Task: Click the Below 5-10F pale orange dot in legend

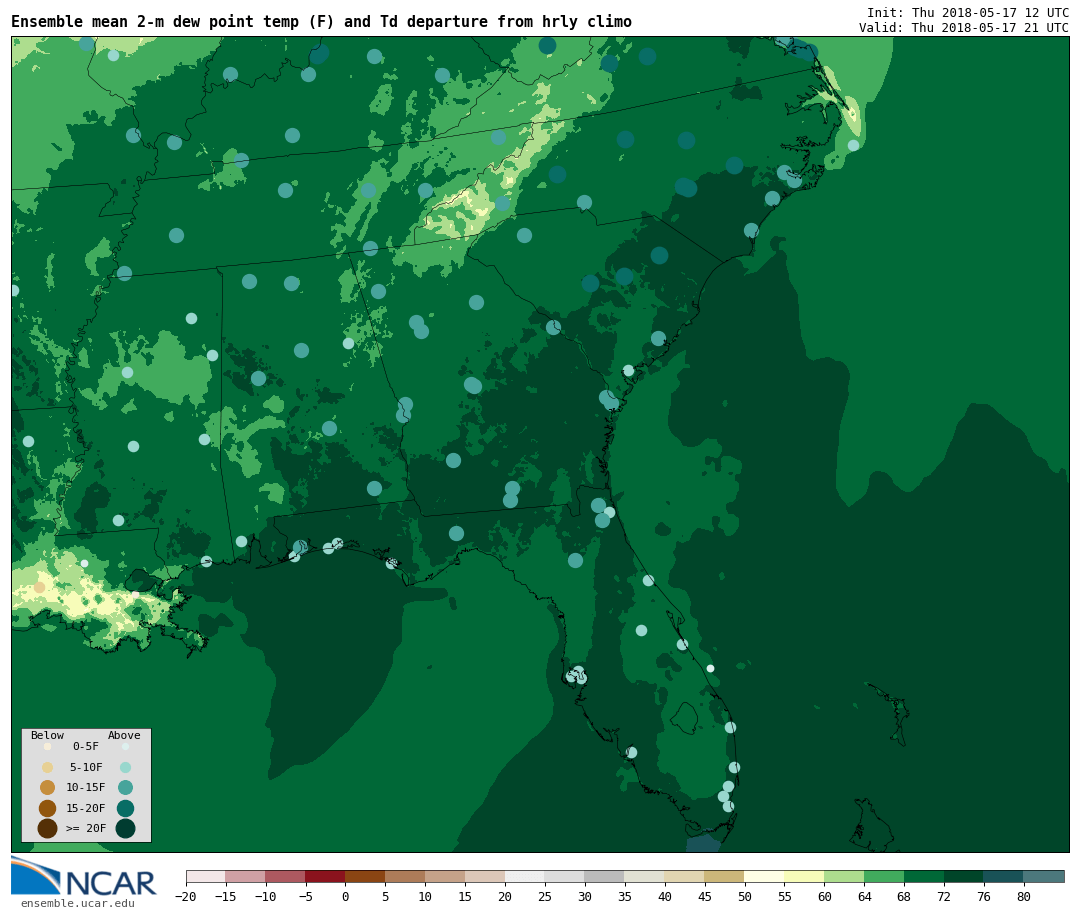Action: pos(48,767)
